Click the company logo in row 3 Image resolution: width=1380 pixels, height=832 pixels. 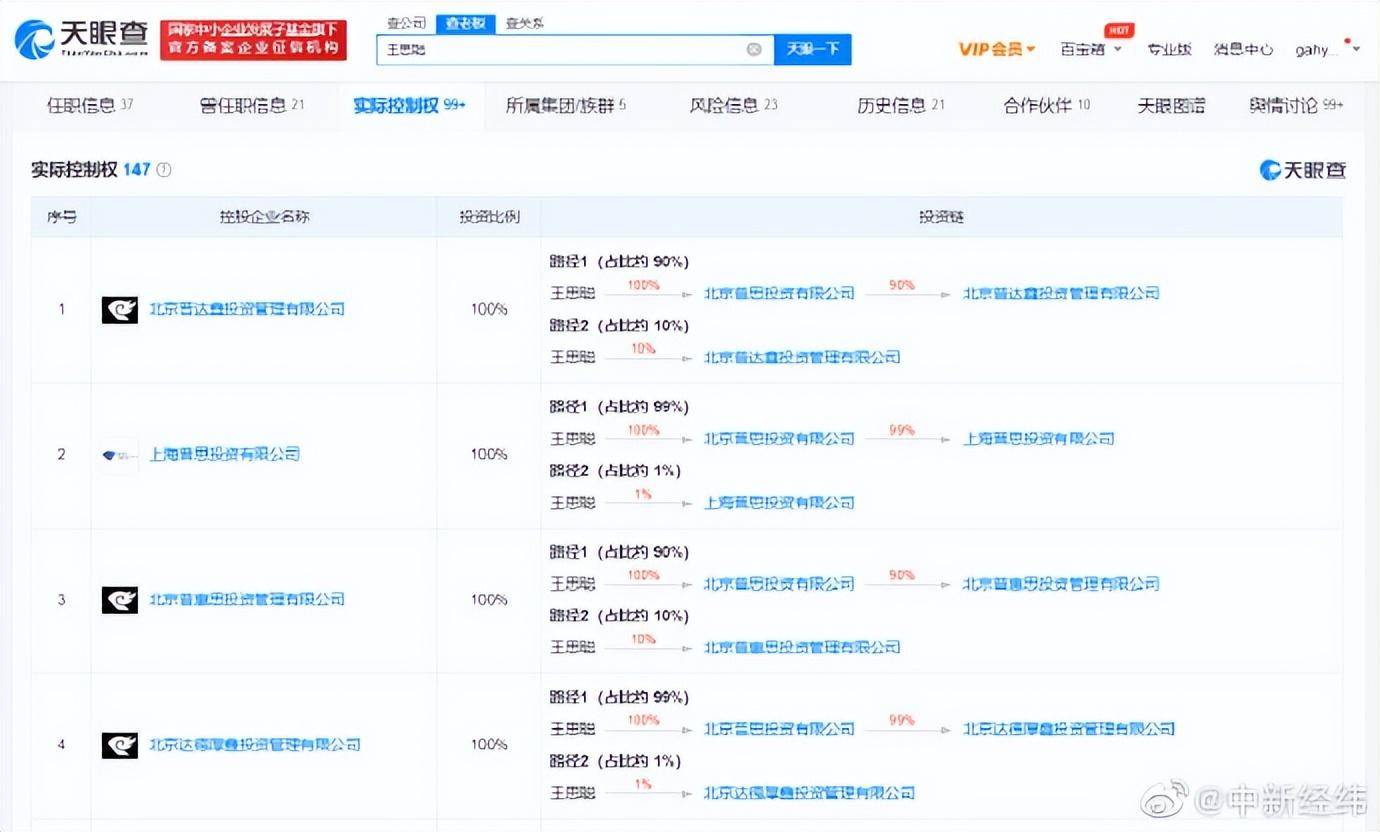(120, 600)
